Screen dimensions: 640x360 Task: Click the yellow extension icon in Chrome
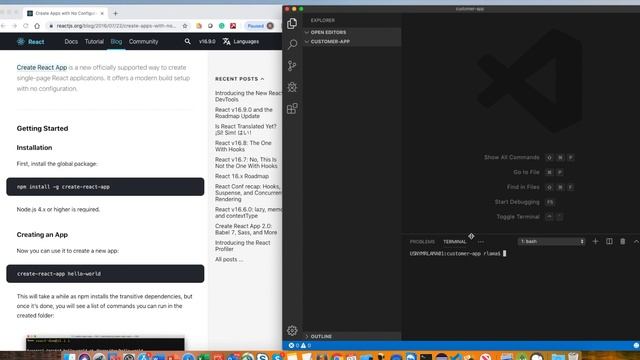(x=199, y=26)
